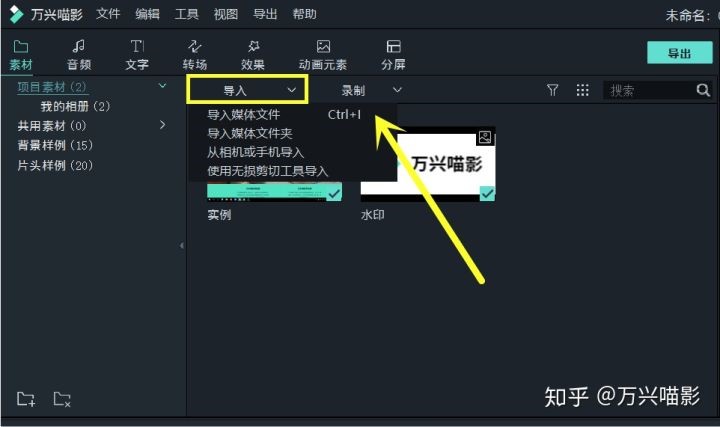Select 共用素材 (0) in the tree
720x427 pixels.
(x=52, y=126)
